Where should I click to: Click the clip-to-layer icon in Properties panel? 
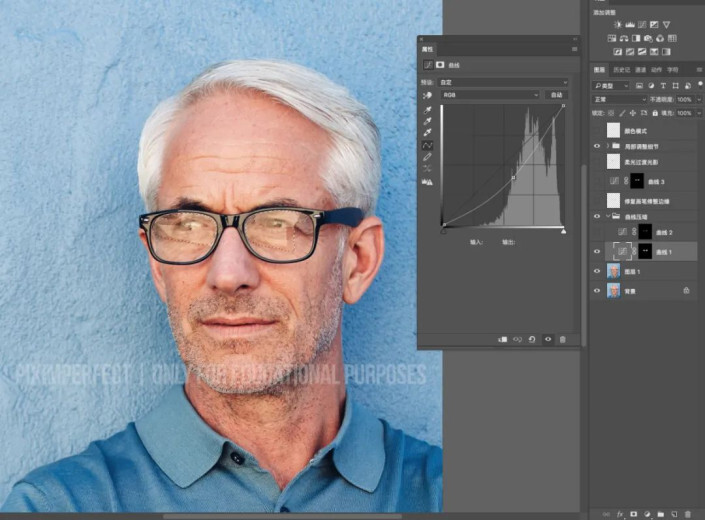502,339
